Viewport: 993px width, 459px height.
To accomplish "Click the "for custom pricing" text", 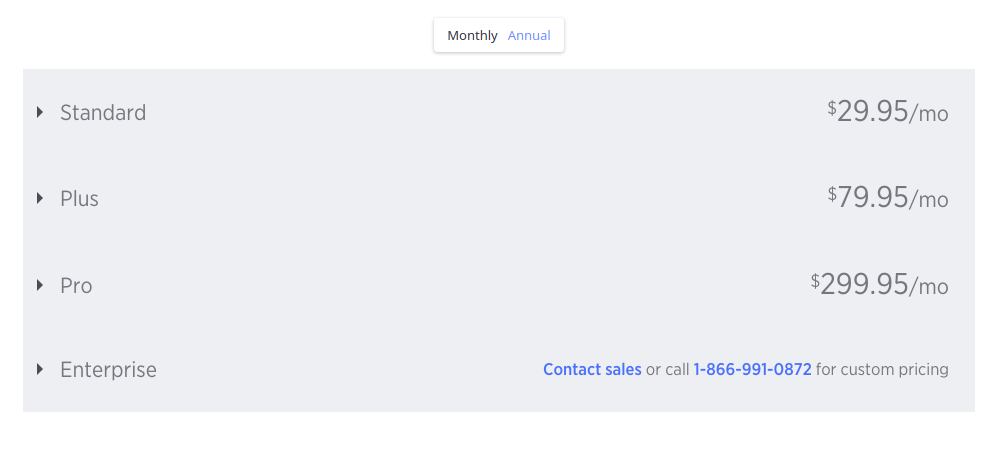I will click(882, 370).
